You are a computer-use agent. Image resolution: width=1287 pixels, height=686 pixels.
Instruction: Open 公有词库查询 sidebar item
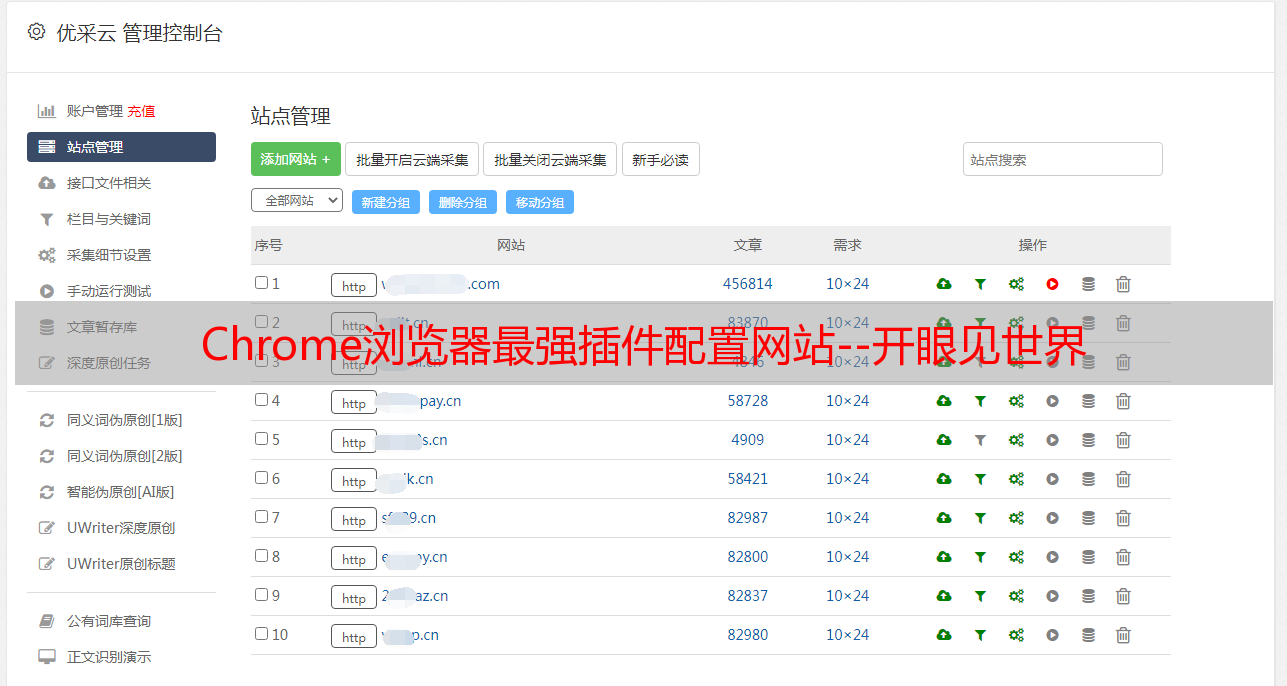(x=109, y=621)
